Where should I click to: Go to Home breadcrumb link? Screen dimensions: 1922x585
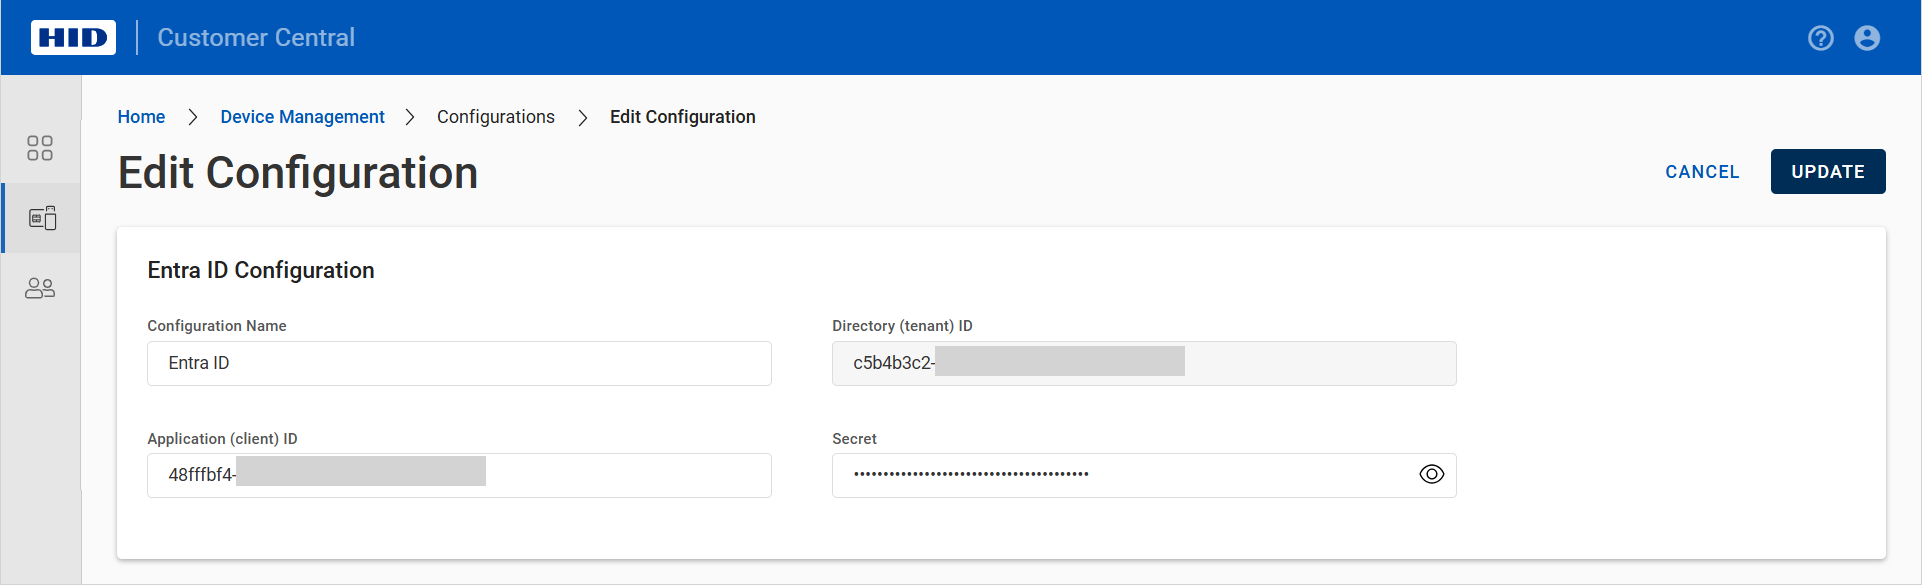coord(141,117)
